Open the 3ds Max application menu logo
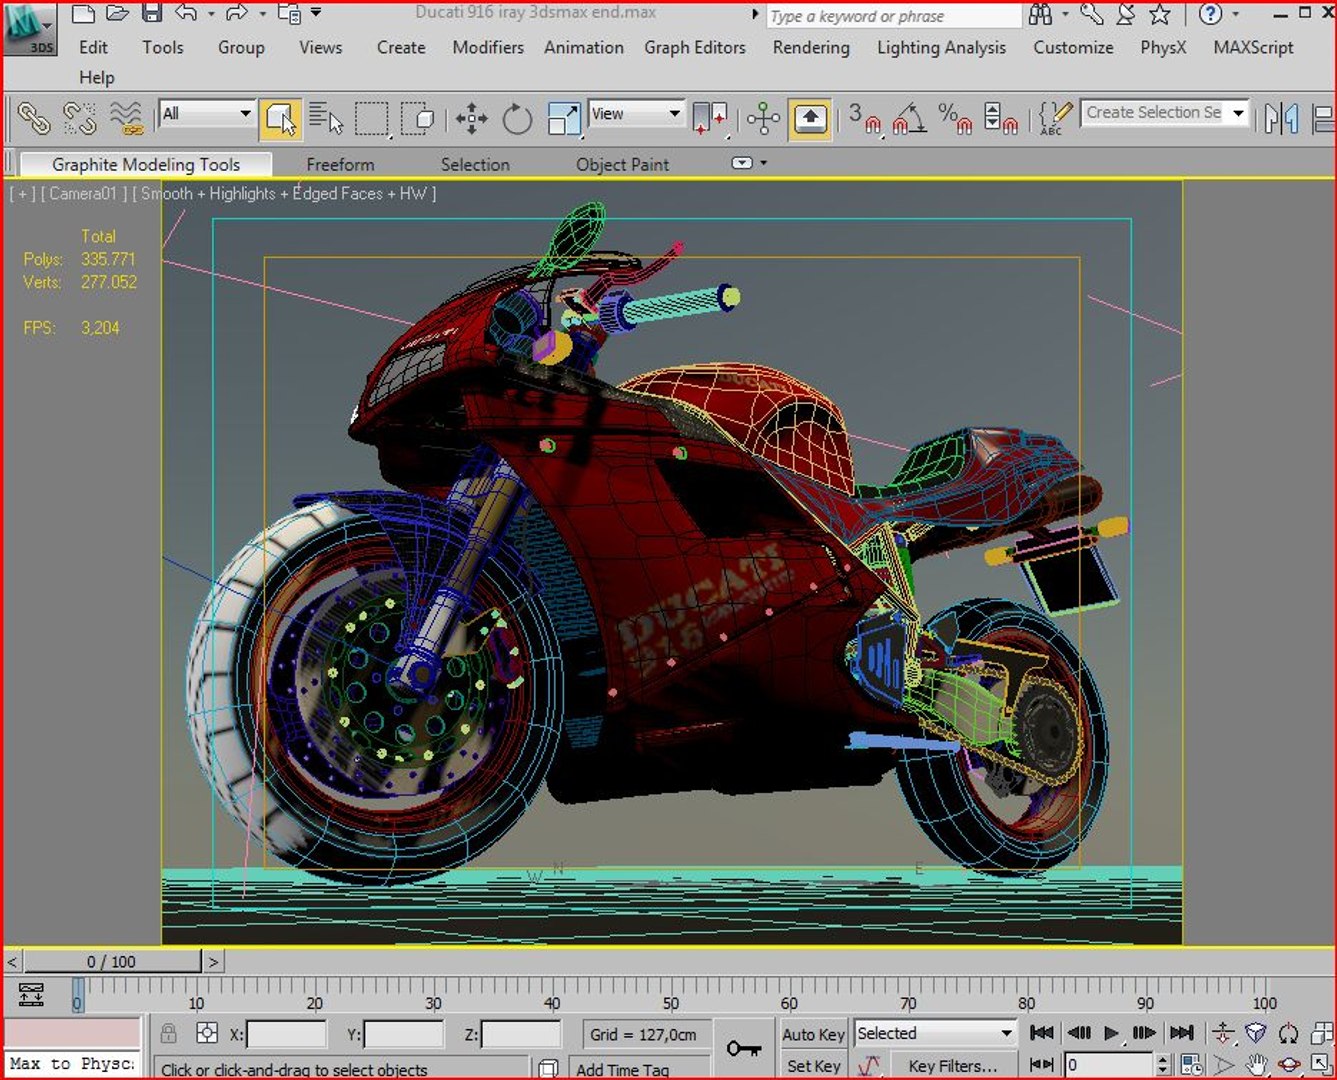The image size is (1337, 1080). pyautogui.click(x=28, y=28)
